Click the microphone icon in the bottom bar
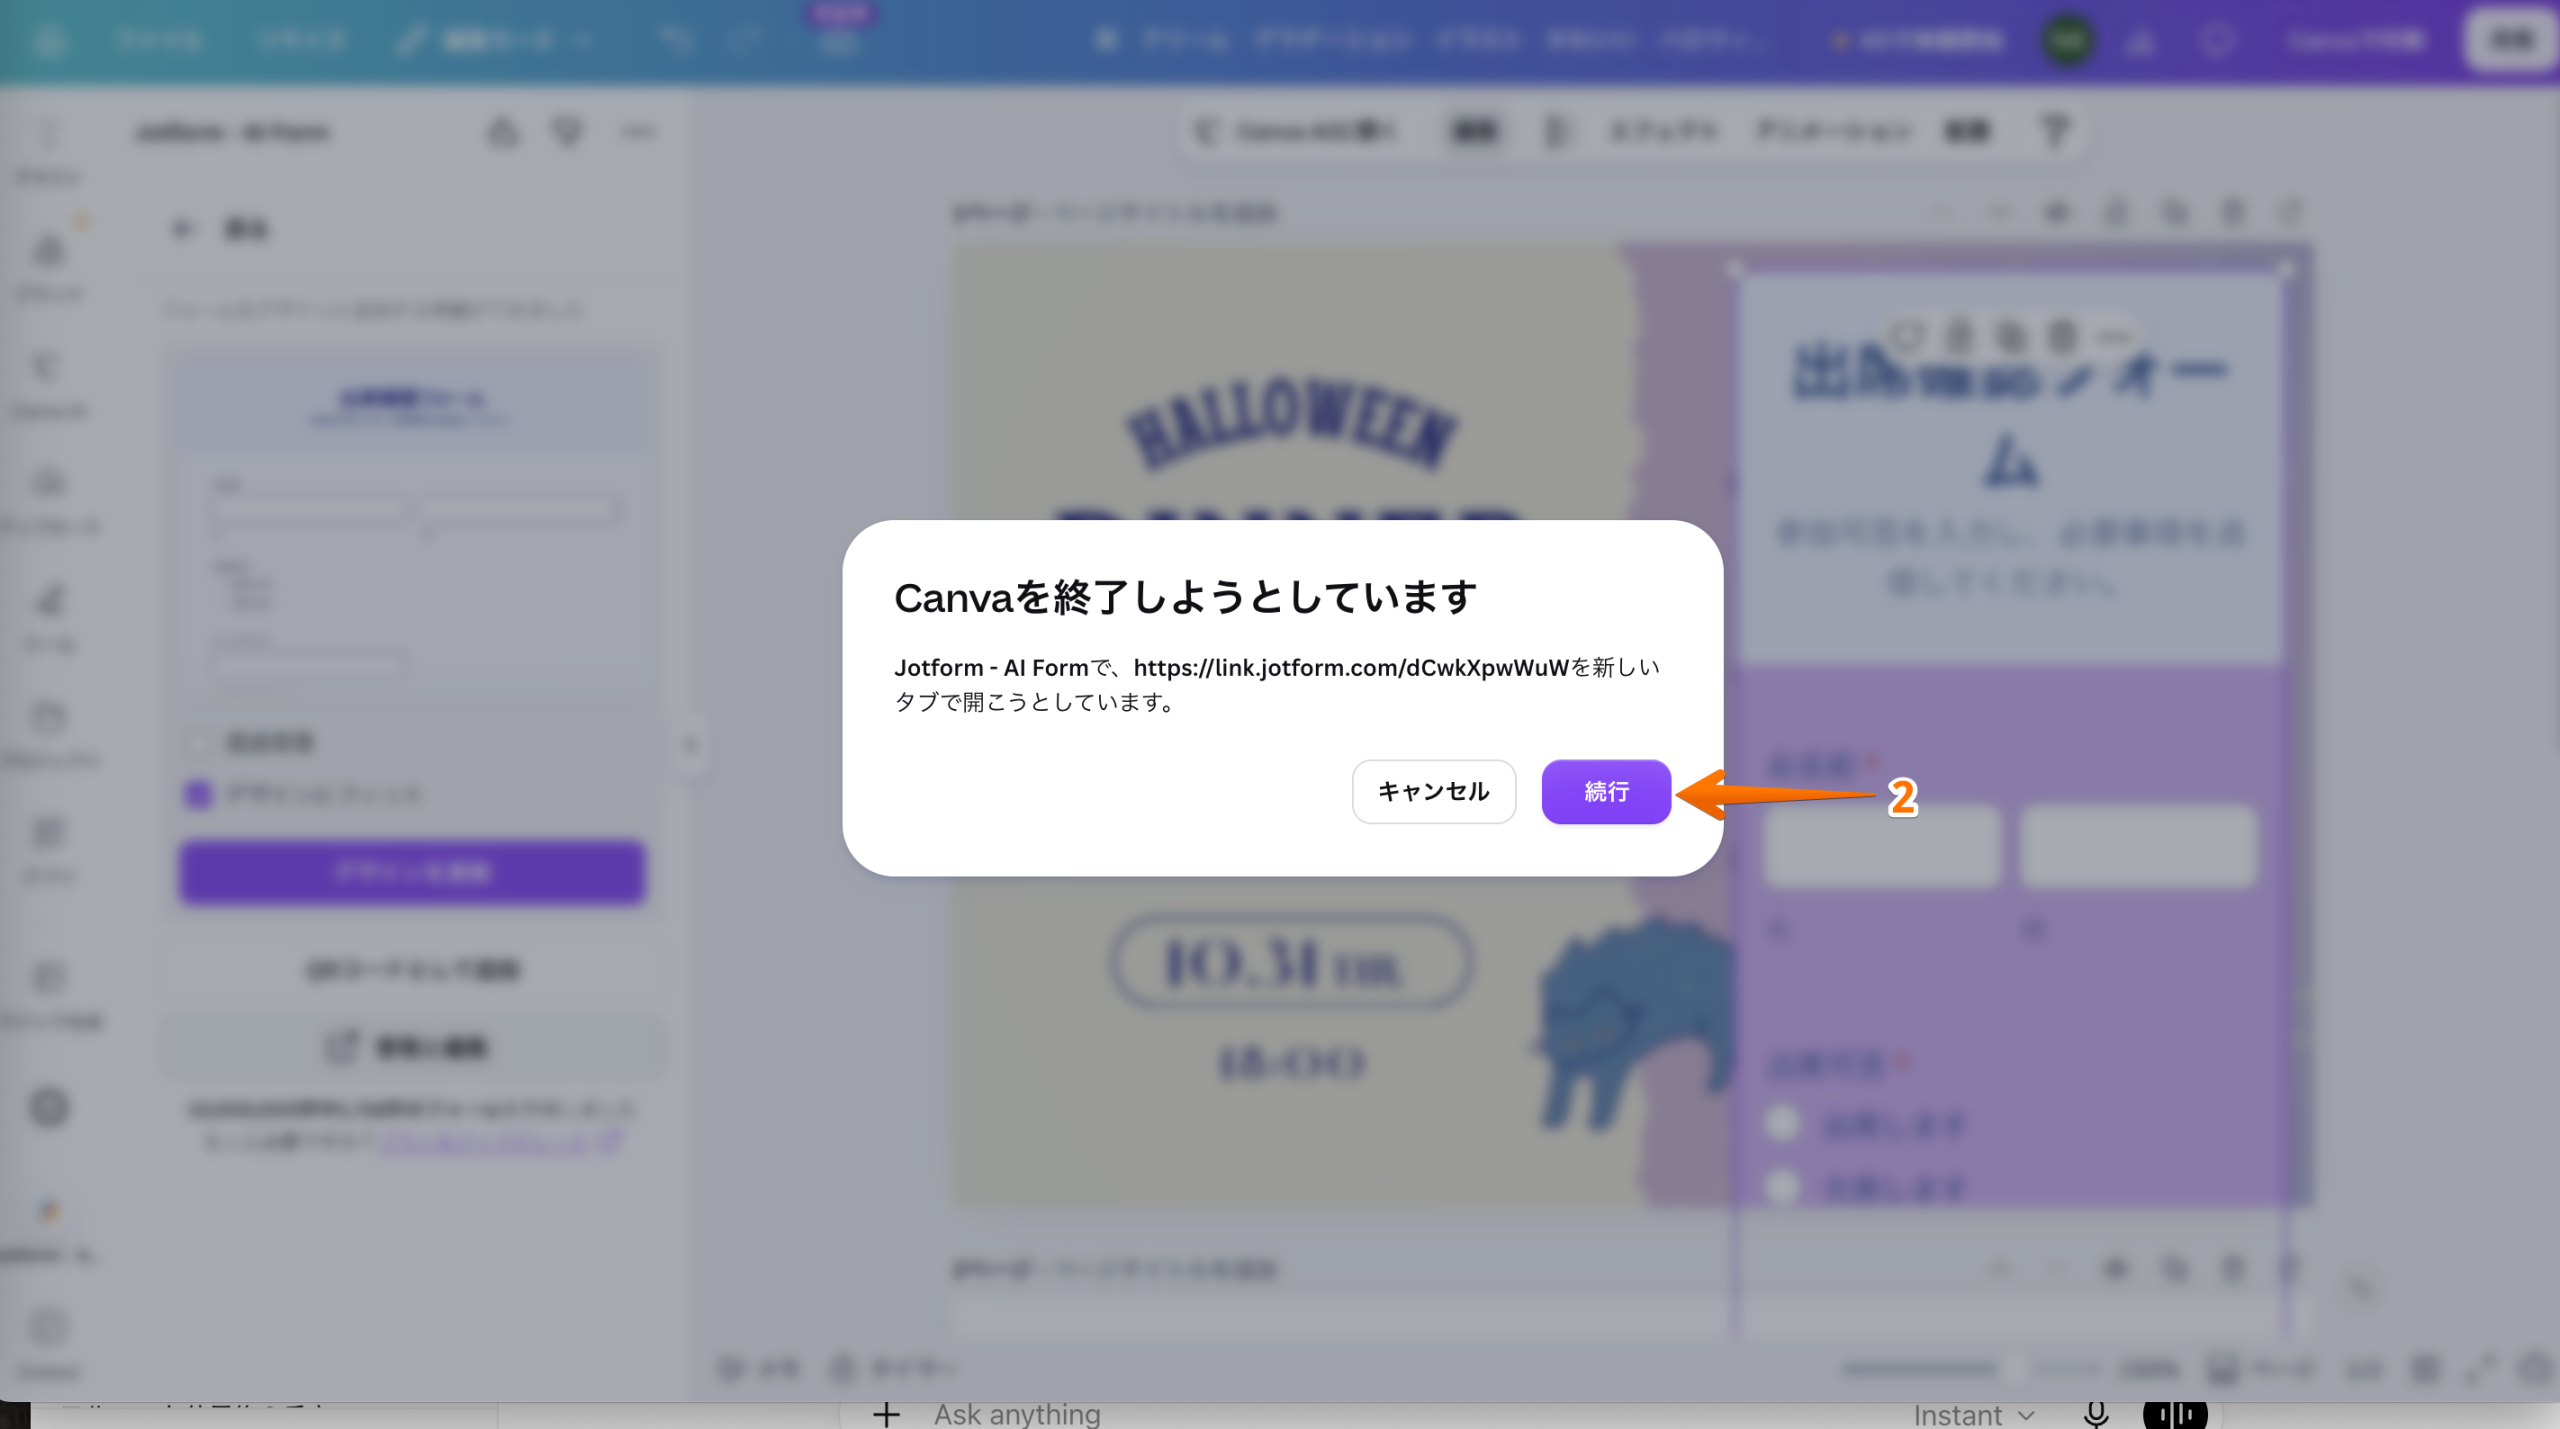This screenshot has width=2560, height=1429. [2096, 1414]
